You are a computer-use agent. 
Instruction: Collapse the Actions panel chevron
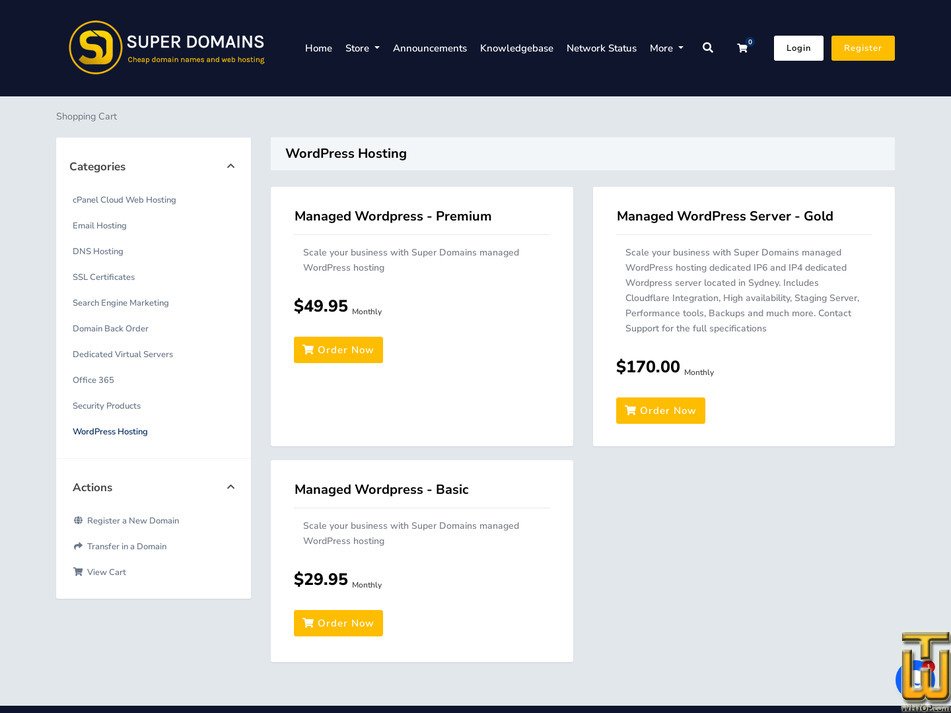(230, 487)
